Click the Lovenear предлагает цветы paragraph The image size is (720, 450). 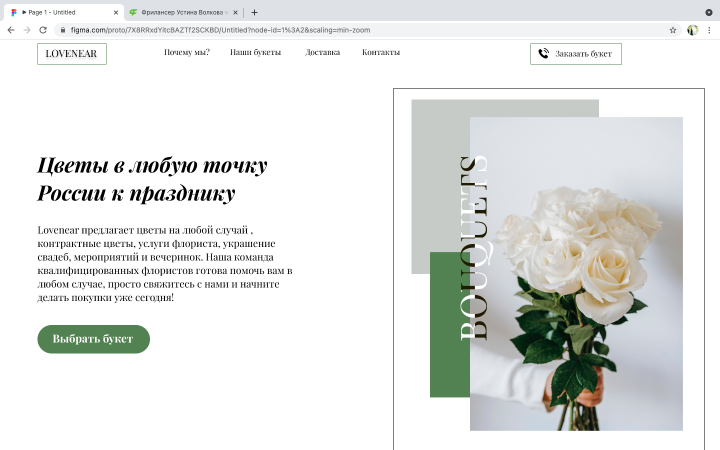164,264
